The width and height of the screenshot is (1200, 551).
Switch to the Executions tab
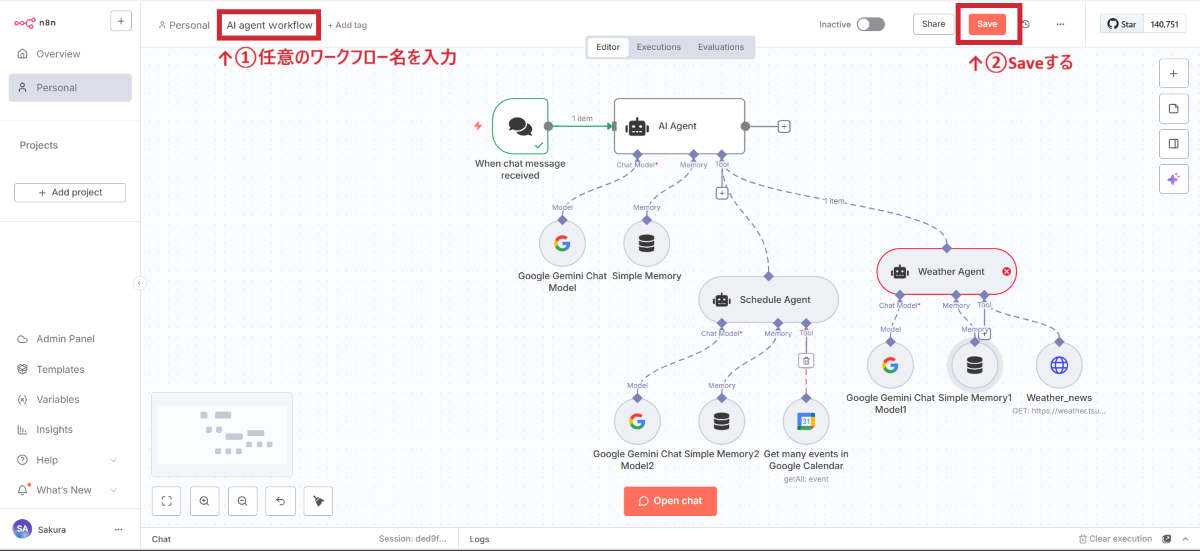point(659,47)
